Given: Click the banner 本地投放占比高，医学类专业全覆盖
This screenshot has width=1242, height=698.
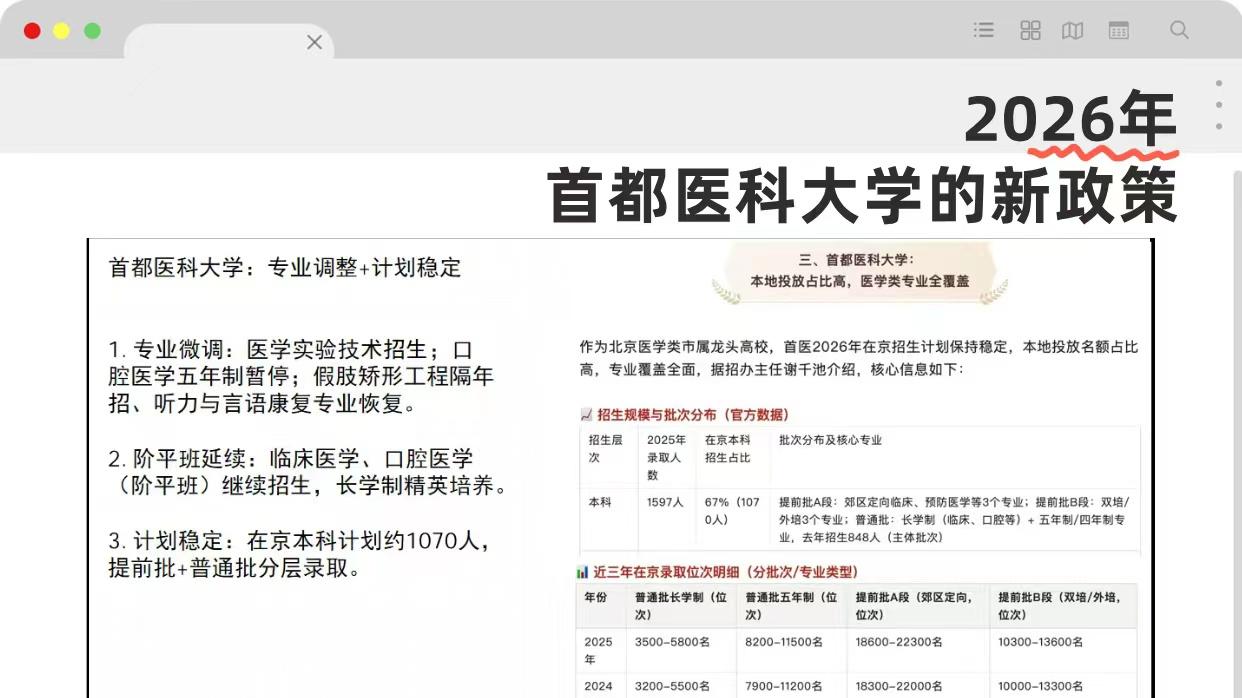Looking at the screenshot, I should tap(860, 282).
